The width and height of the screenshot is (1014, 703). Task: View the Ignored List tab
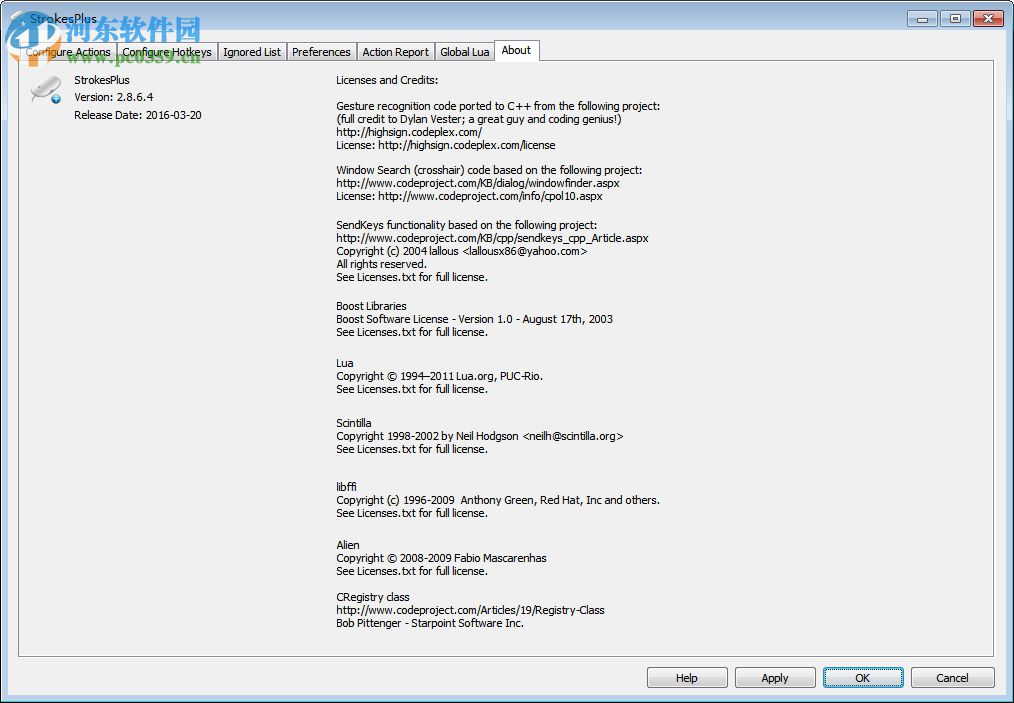coord(251,51)
